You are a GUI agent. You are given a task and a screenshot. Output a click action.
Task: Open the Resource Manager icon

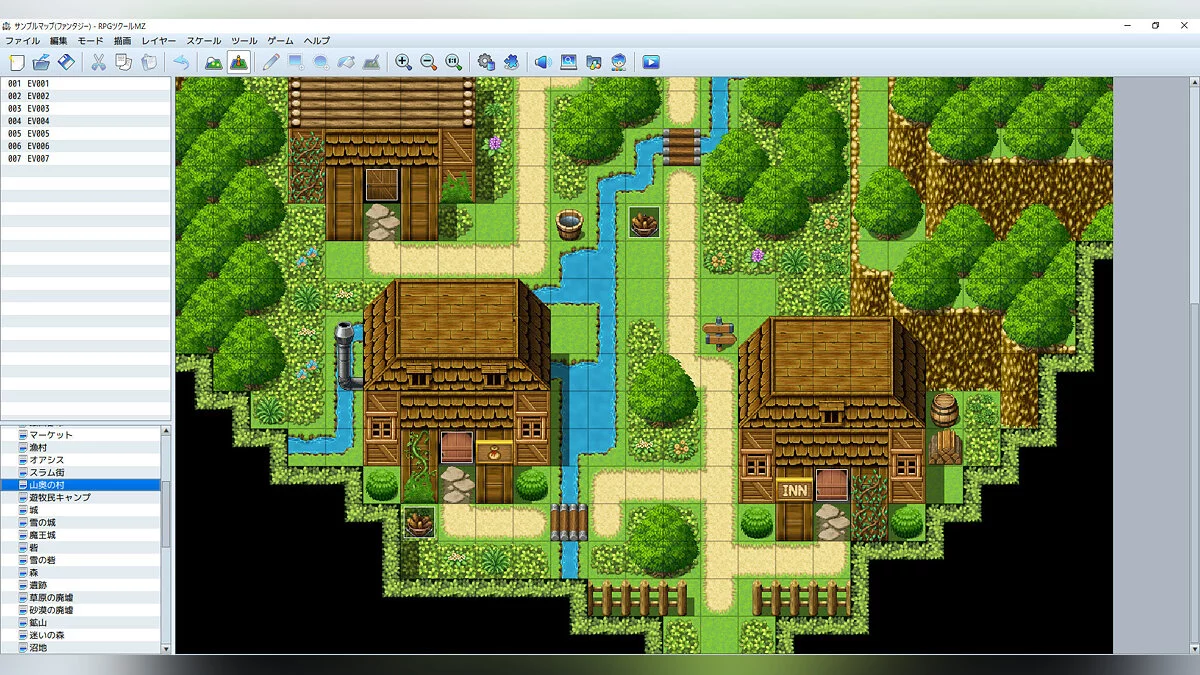point(593,62)
